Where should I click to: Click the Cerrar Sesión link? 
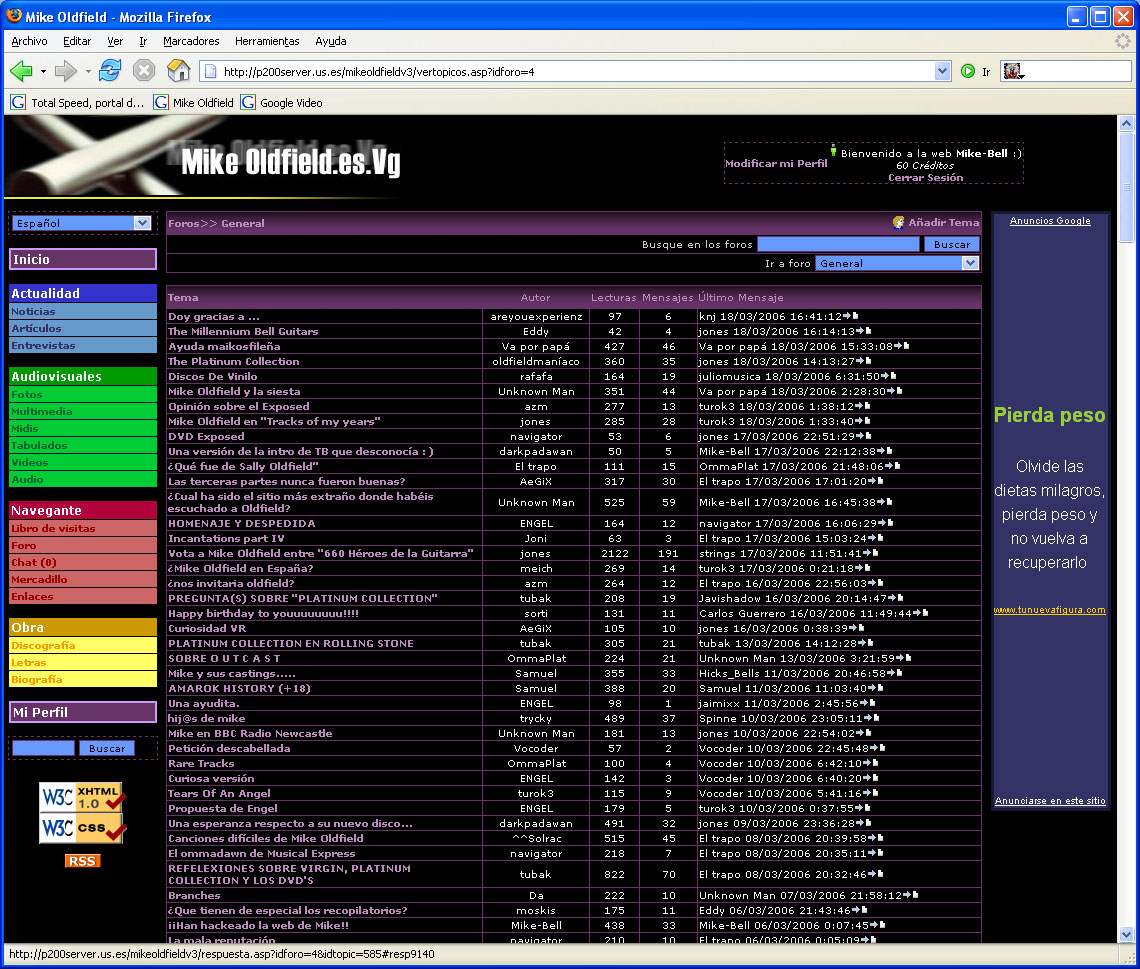pyautogui.click(x=926, y=177)
